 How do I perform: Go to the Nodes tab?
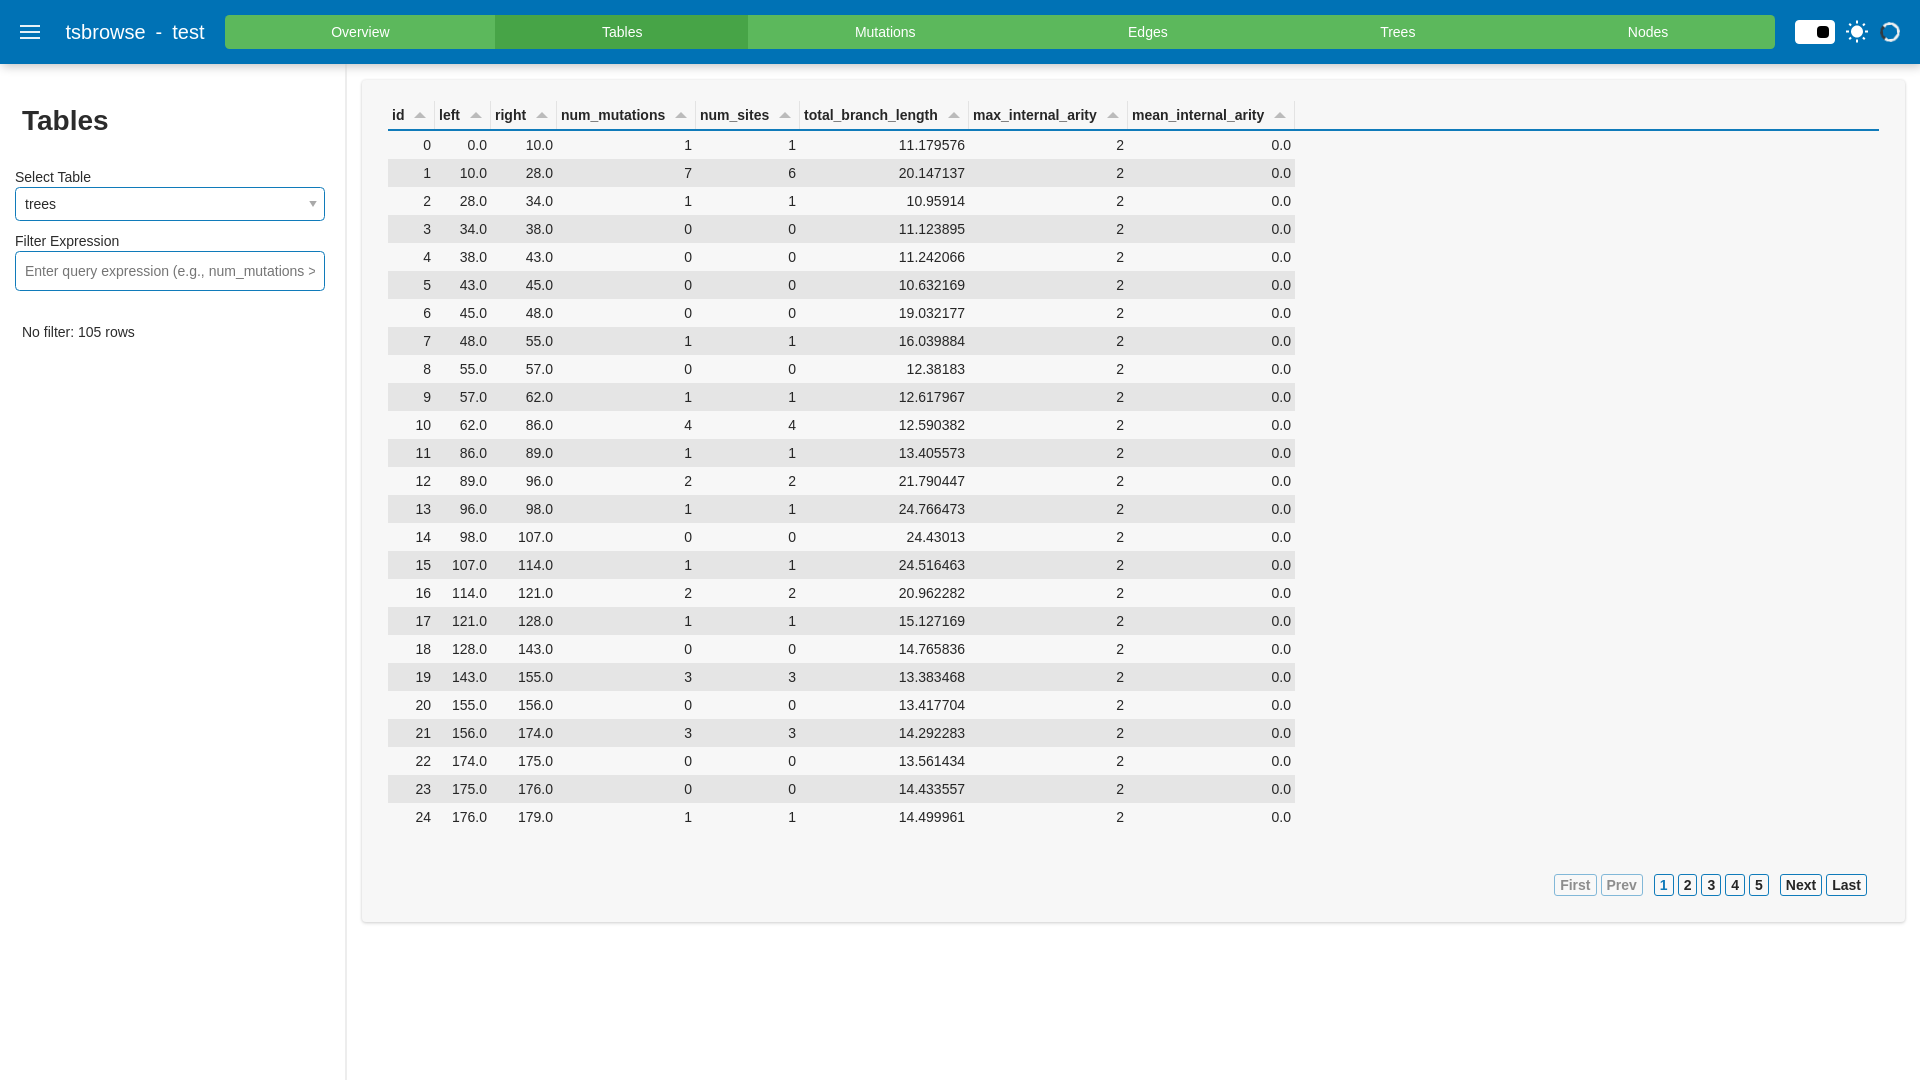coord(1647,32)
